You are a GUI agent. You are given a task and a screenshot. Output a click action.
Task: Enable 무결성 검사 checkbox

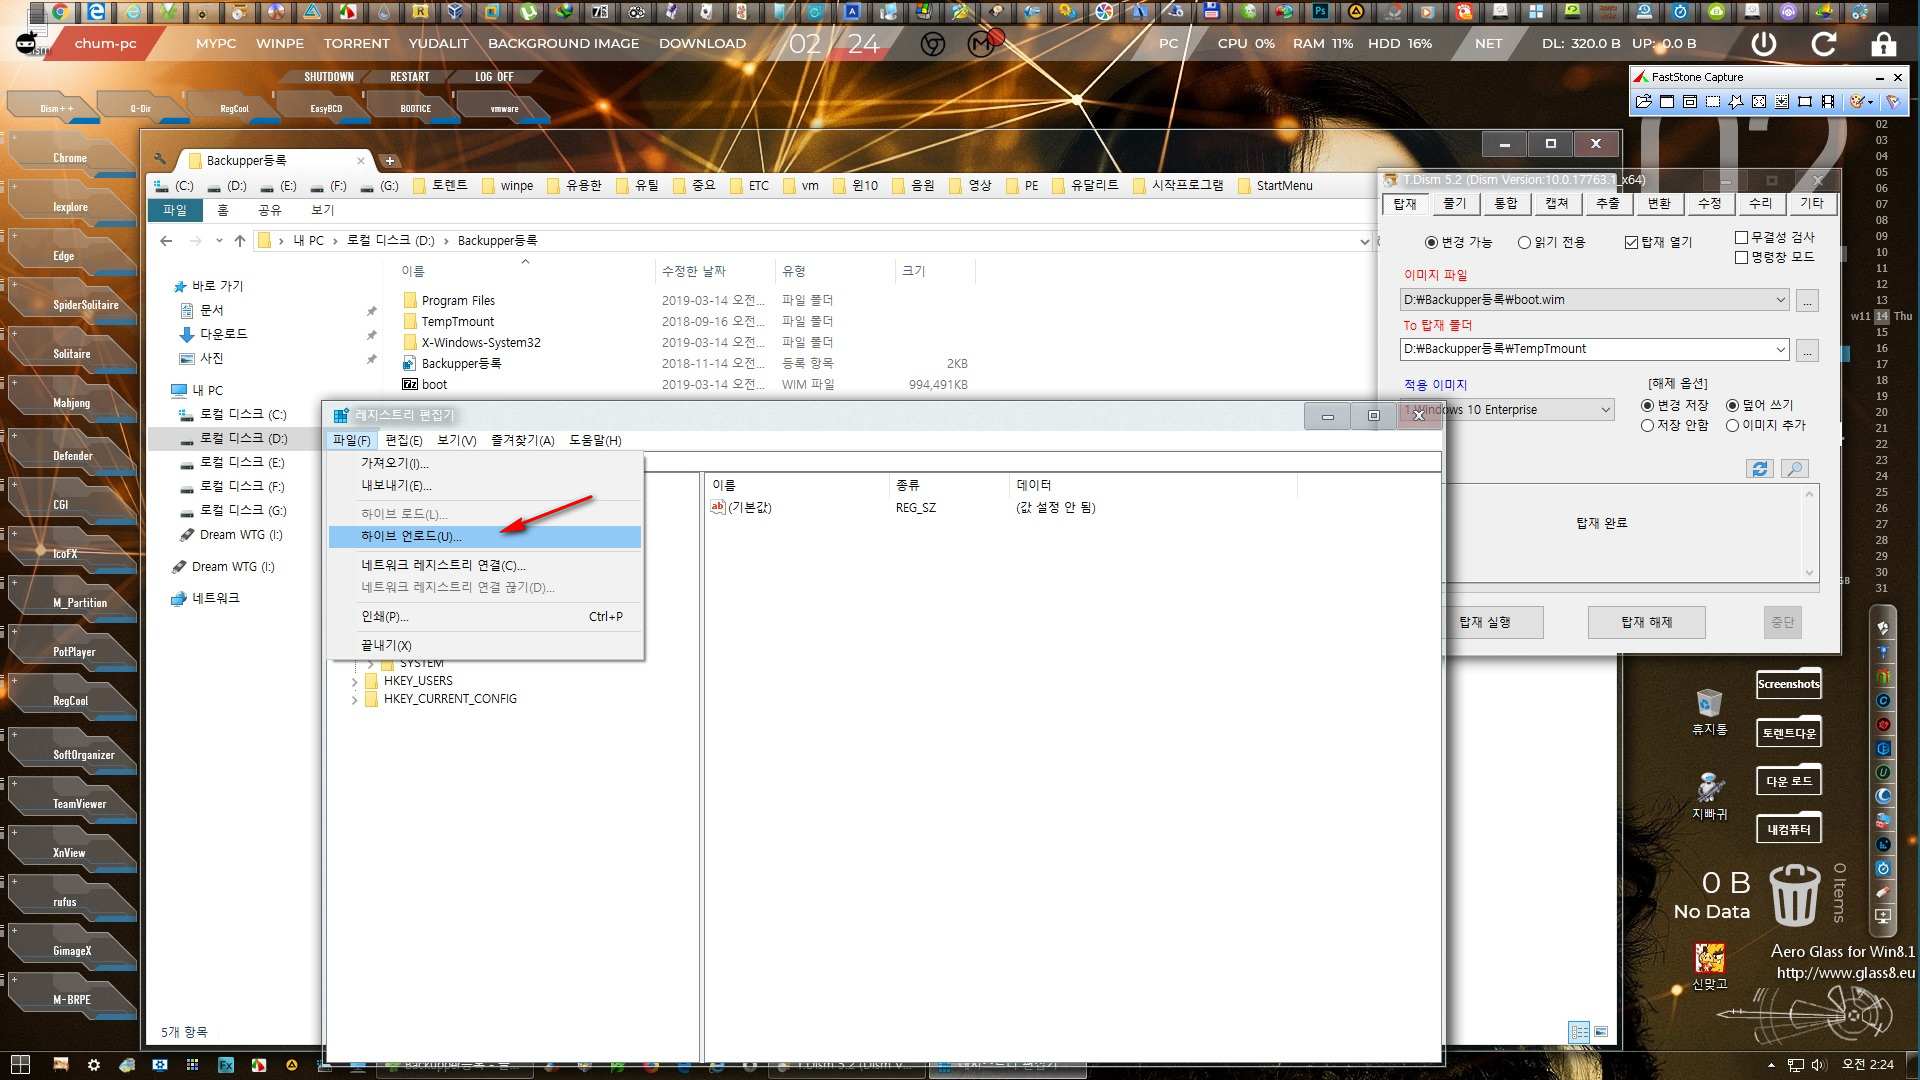click(1741, 238)
